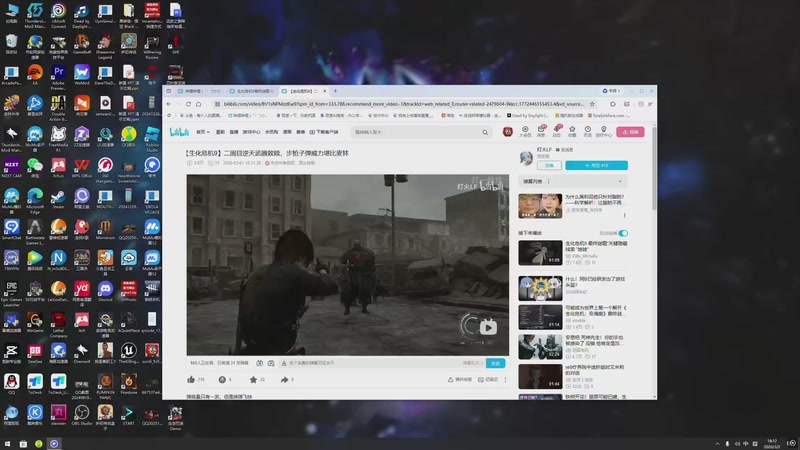Open Overwolf desktop shortcut
The image size is (800, 450).
pyautogui.click(x=82, y=353)
